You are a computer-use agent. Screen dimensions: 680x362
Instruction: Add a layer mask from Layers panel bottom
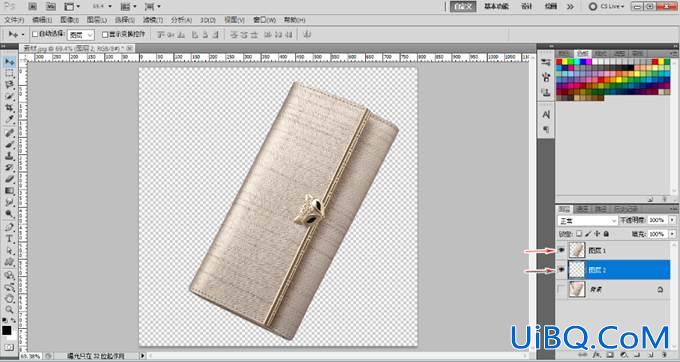pos(609,355)
